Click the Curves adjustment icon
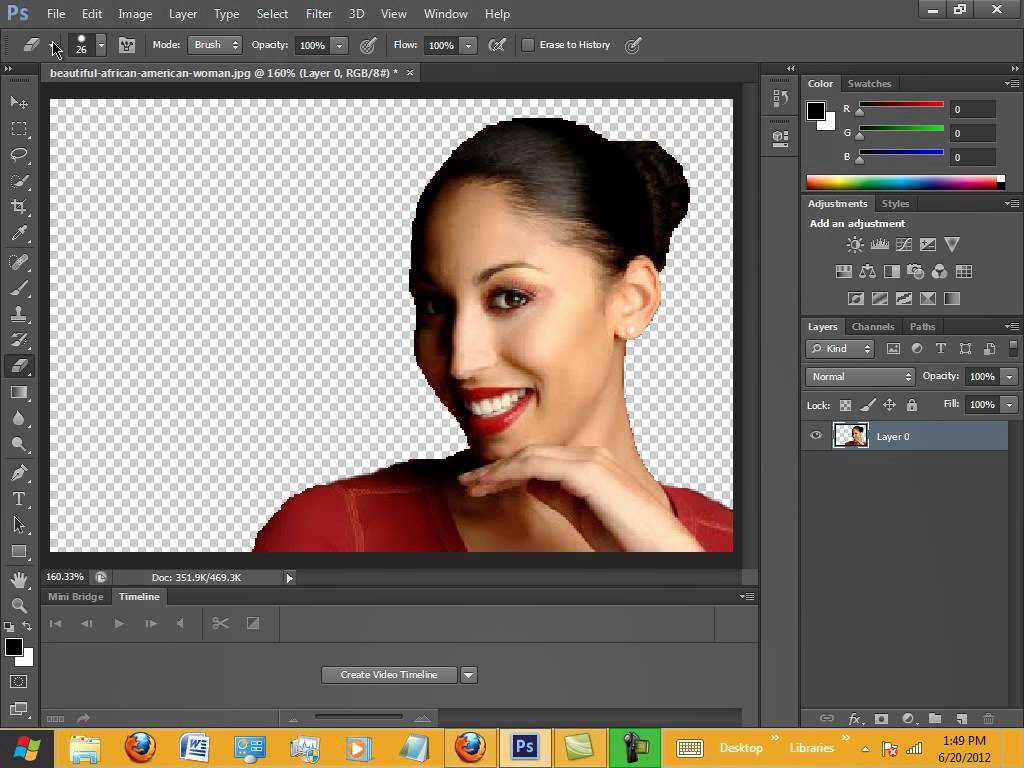Viewport: 1024px width, 768px height. click(x=904, y=245)
